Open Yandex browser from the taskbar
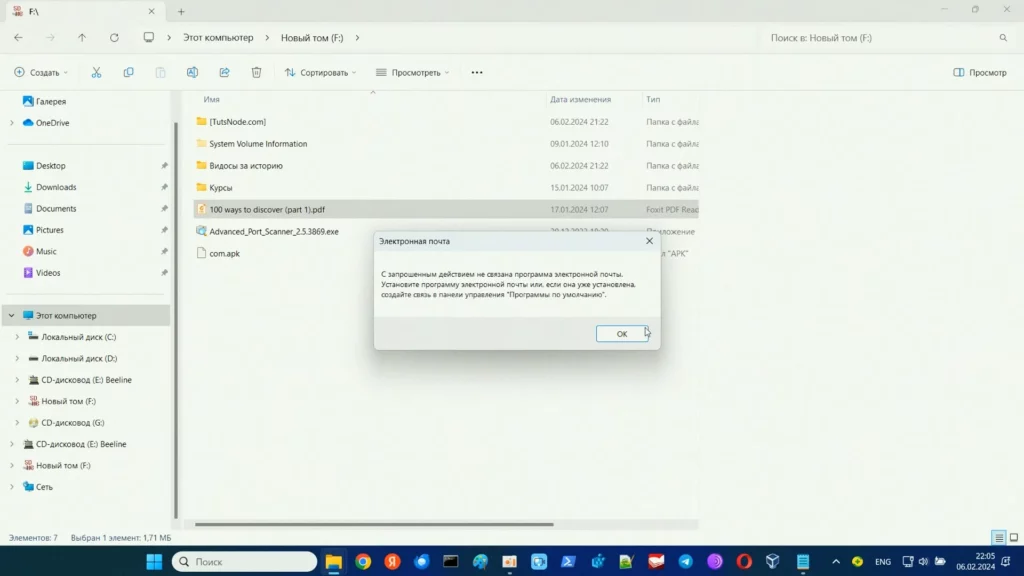This screenshot has width=1024, height=576. 392,562
